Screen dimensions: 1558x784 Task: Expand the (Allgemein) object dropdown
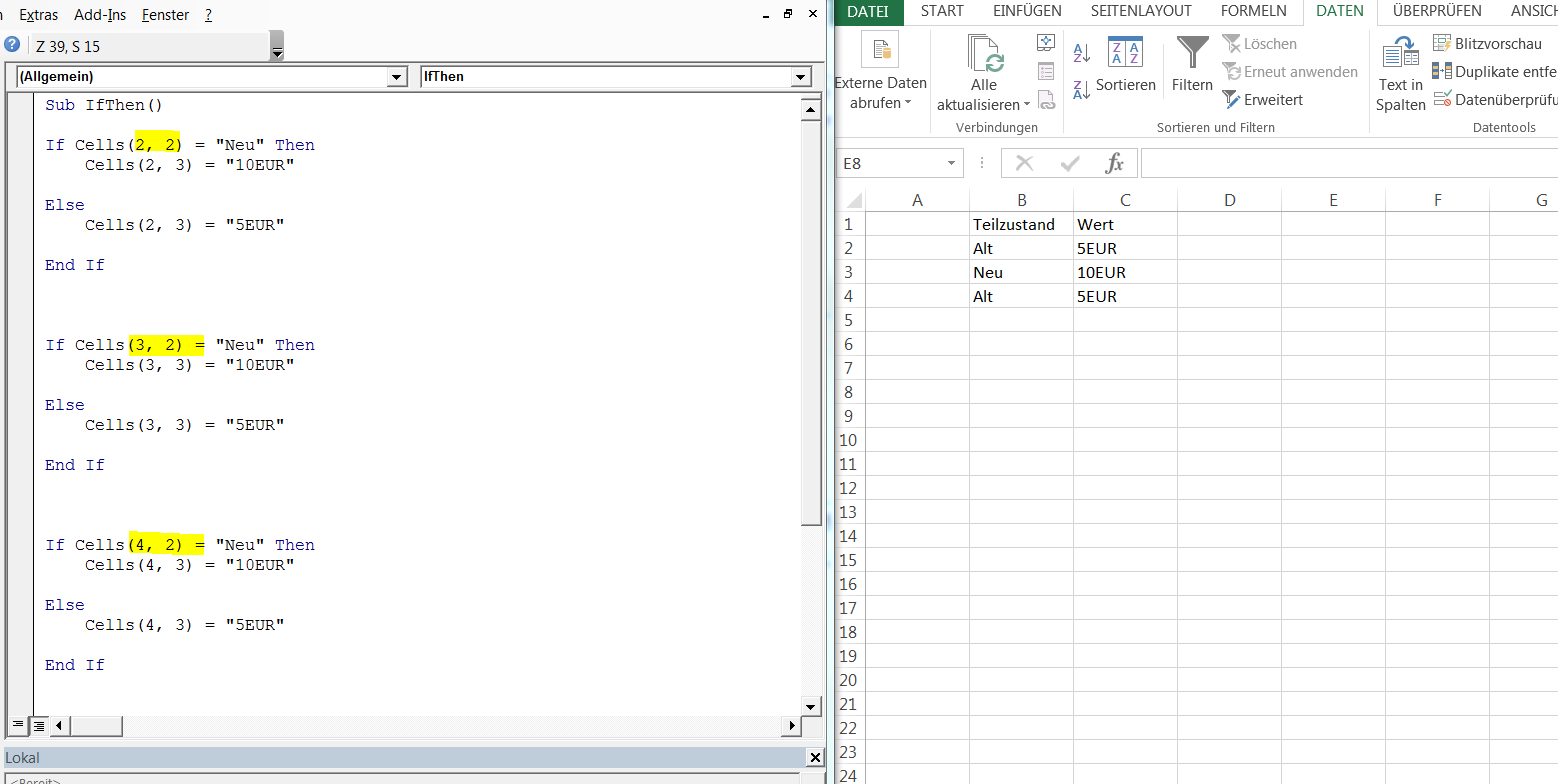coord(397,77)
